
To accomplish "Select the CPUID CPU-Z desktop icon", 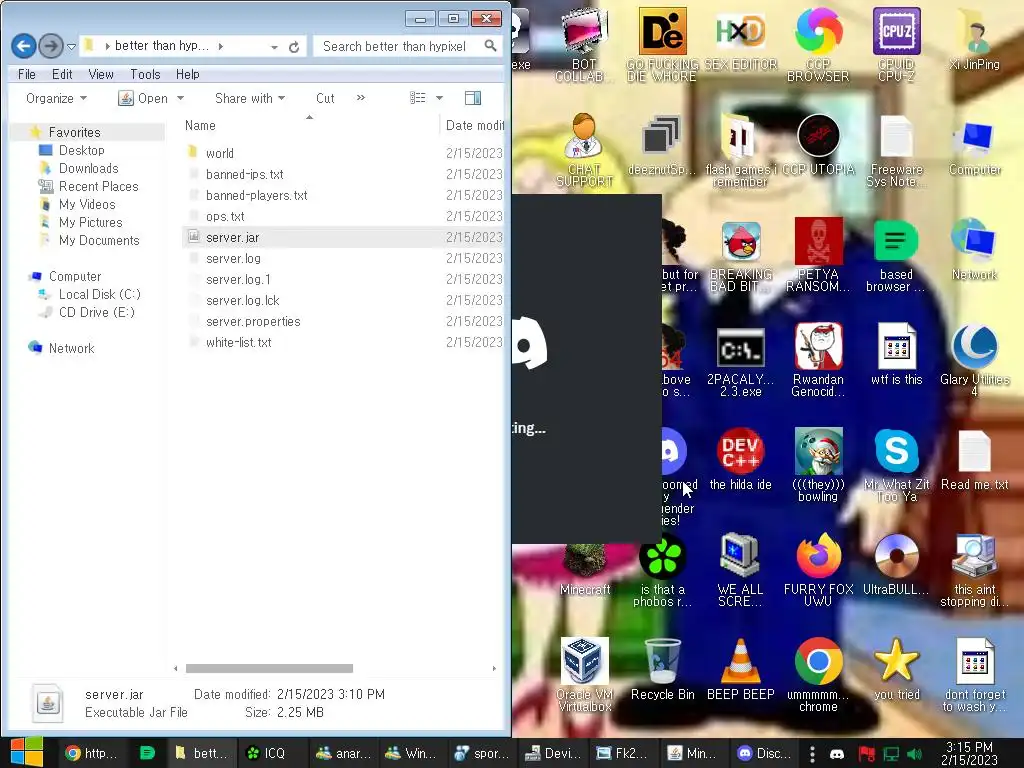I will 896,46.
